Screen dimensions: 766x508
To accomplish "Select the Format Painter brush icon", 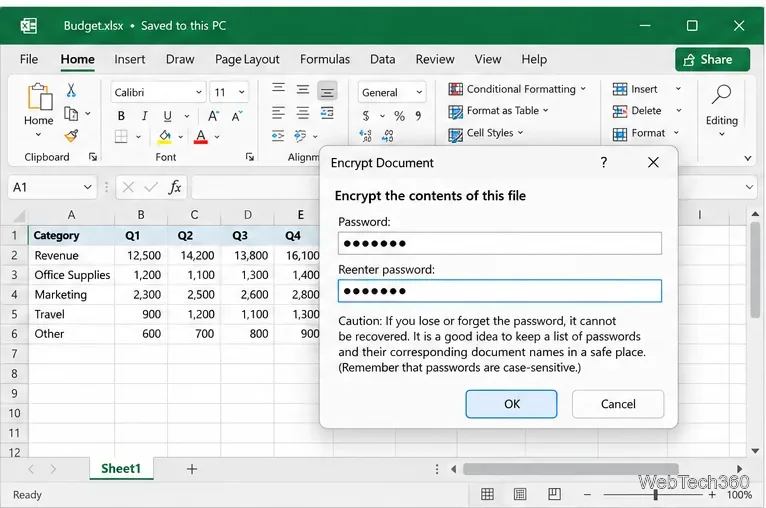I will pos(71,136).
